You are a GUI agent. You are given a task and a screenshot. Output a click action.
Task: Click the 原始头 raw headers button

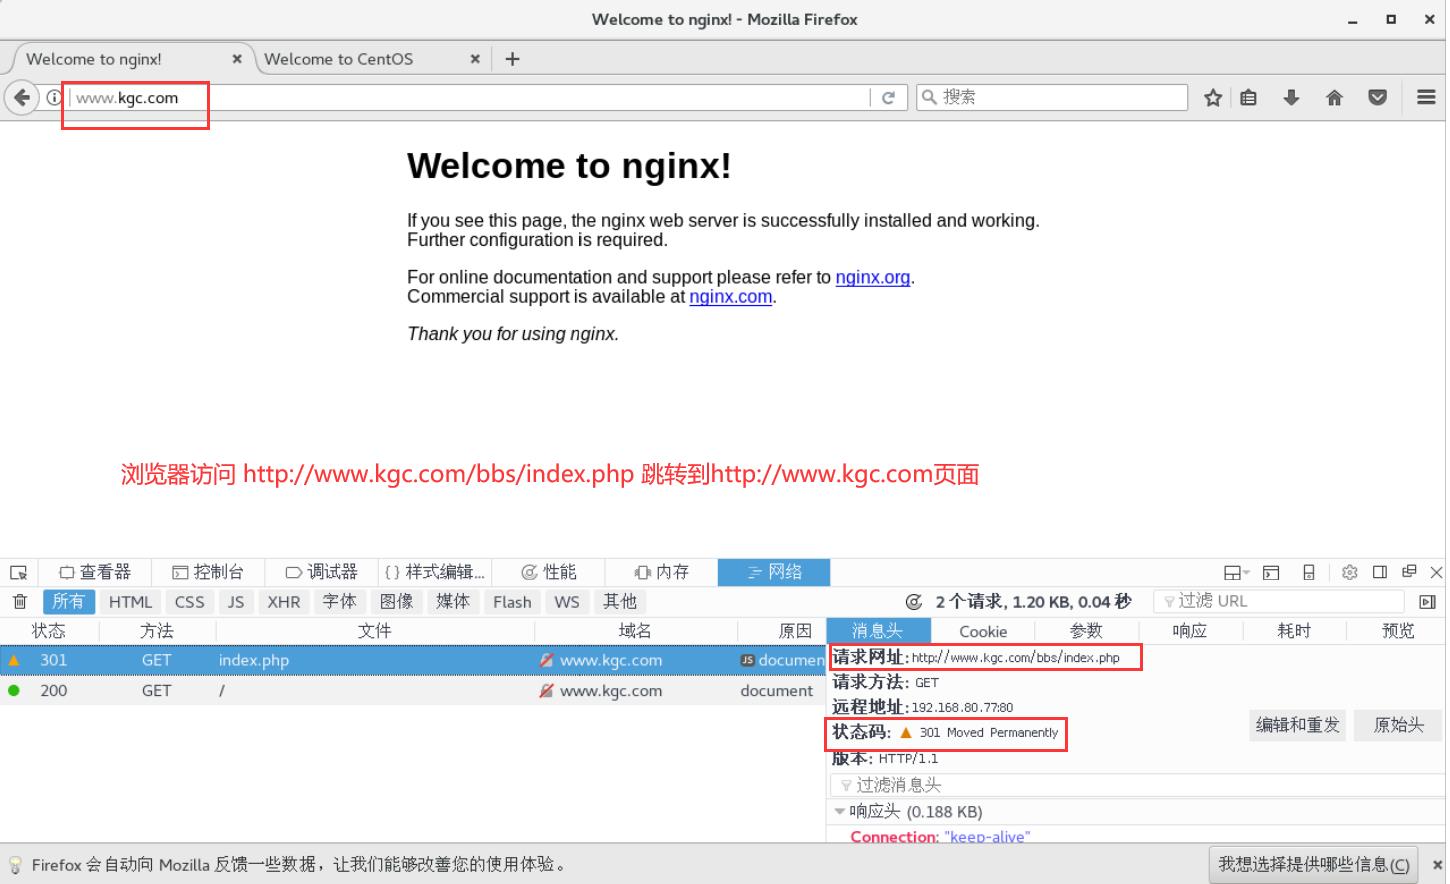(1398, 725)
